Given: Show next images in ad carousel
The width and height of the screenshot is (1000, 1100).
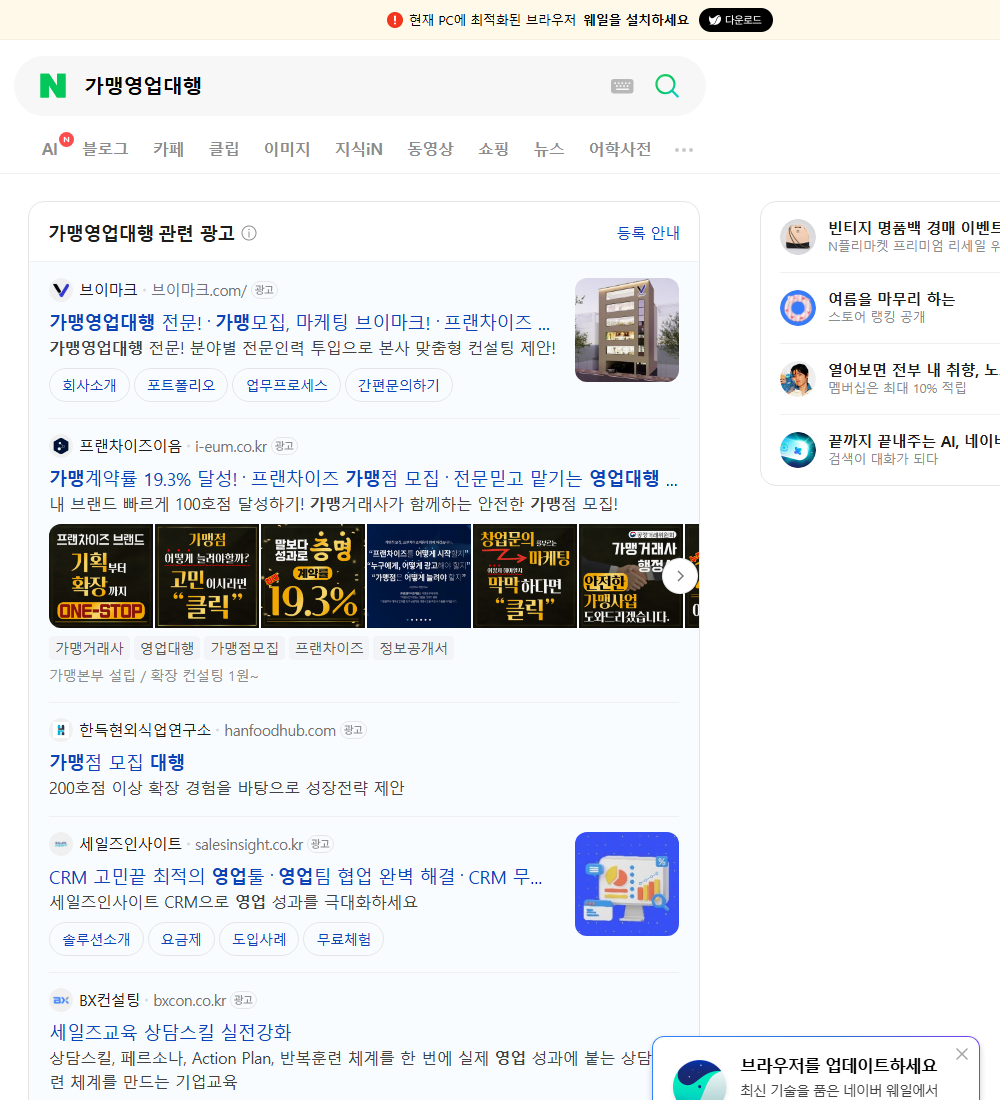Looking at the screenshot, I should tap(680, 576).
